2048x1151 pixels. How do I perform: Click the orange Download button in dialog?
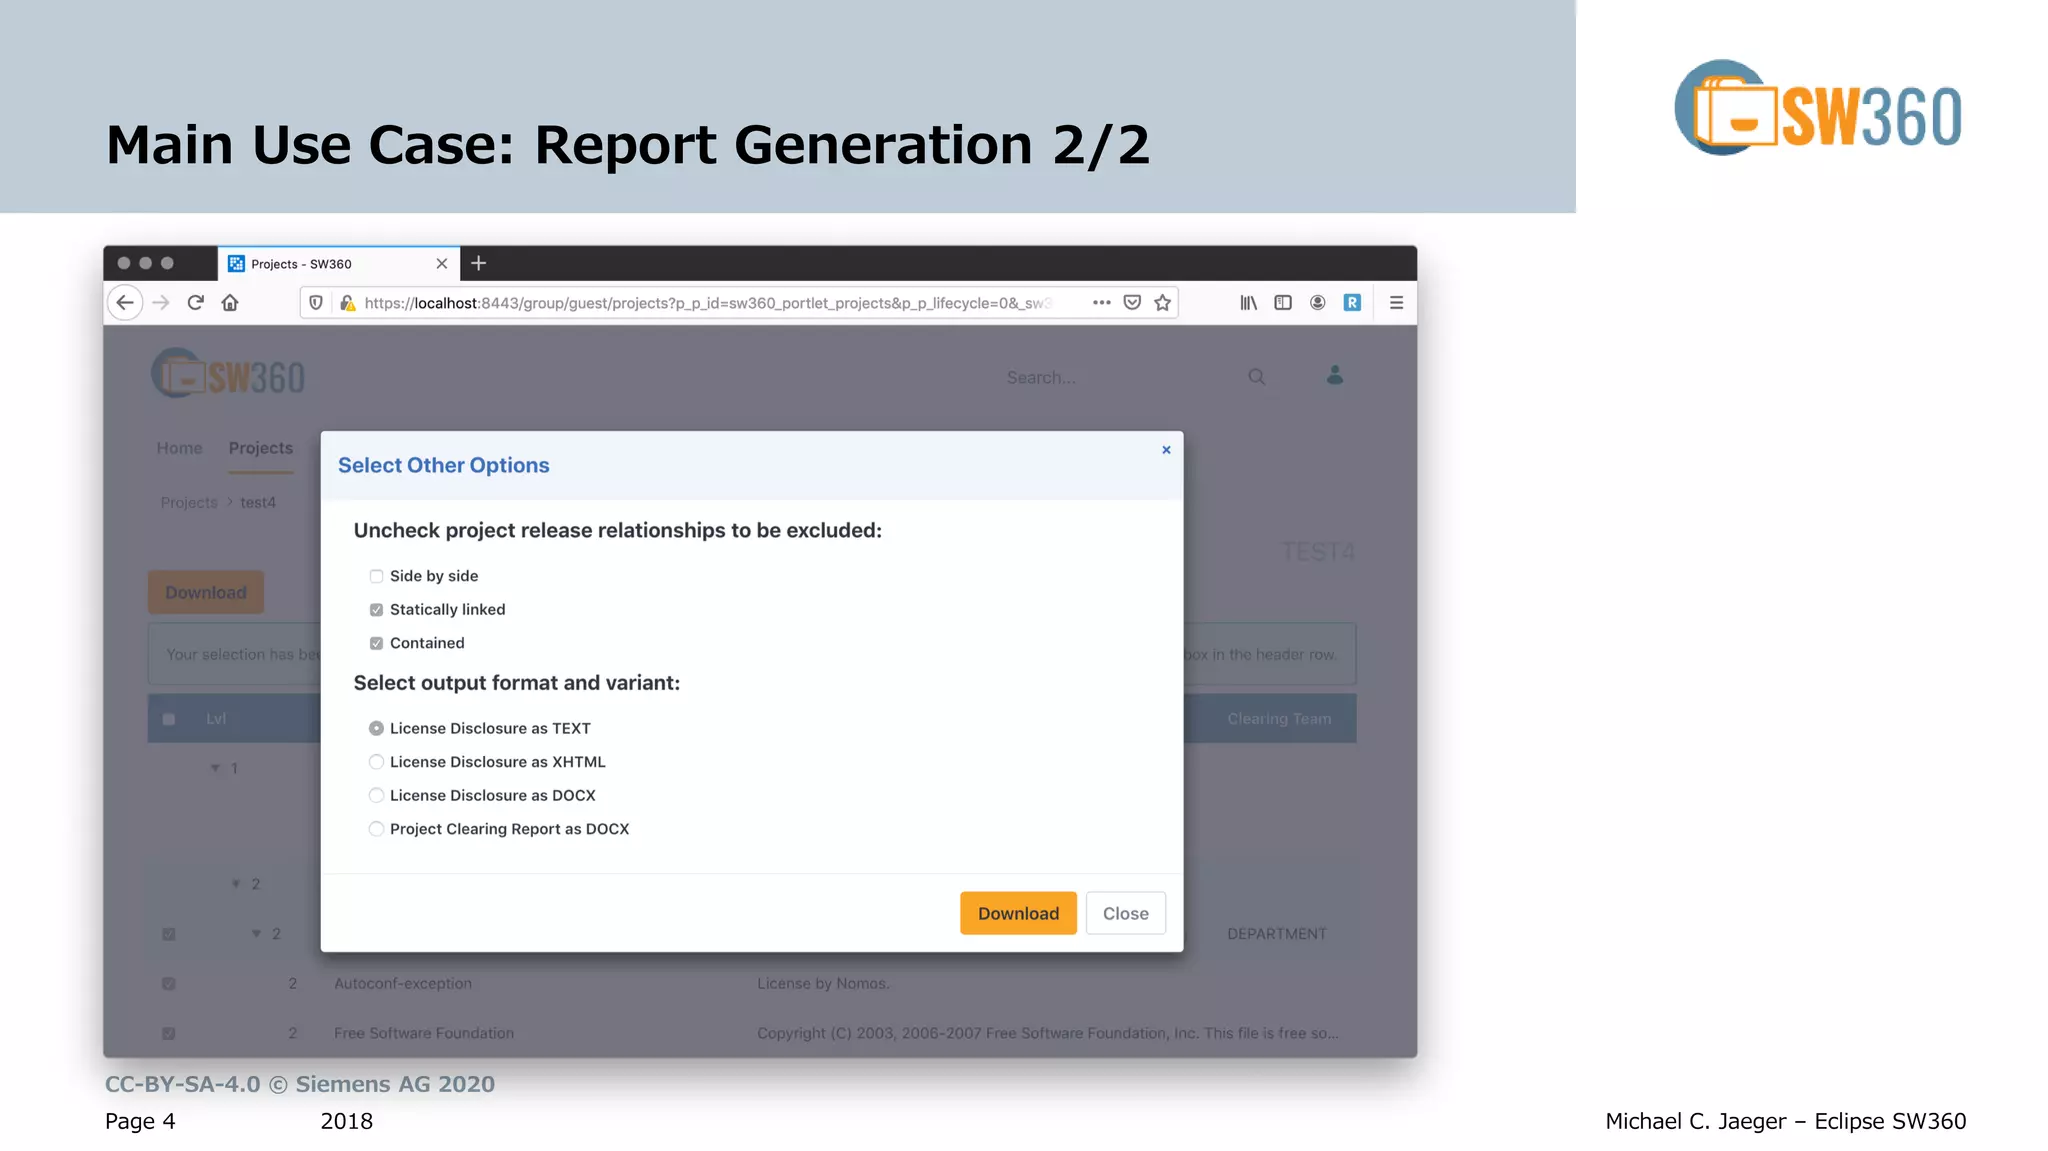click(1018, 913)
